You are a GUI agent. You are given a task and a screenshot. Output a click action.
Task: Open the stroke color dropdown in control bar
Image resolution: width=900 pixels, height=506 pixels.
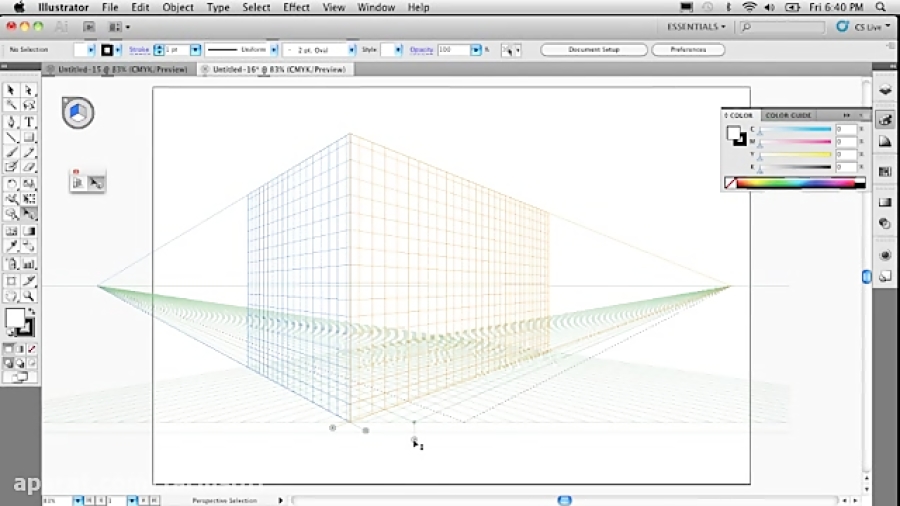pos(118,50)
